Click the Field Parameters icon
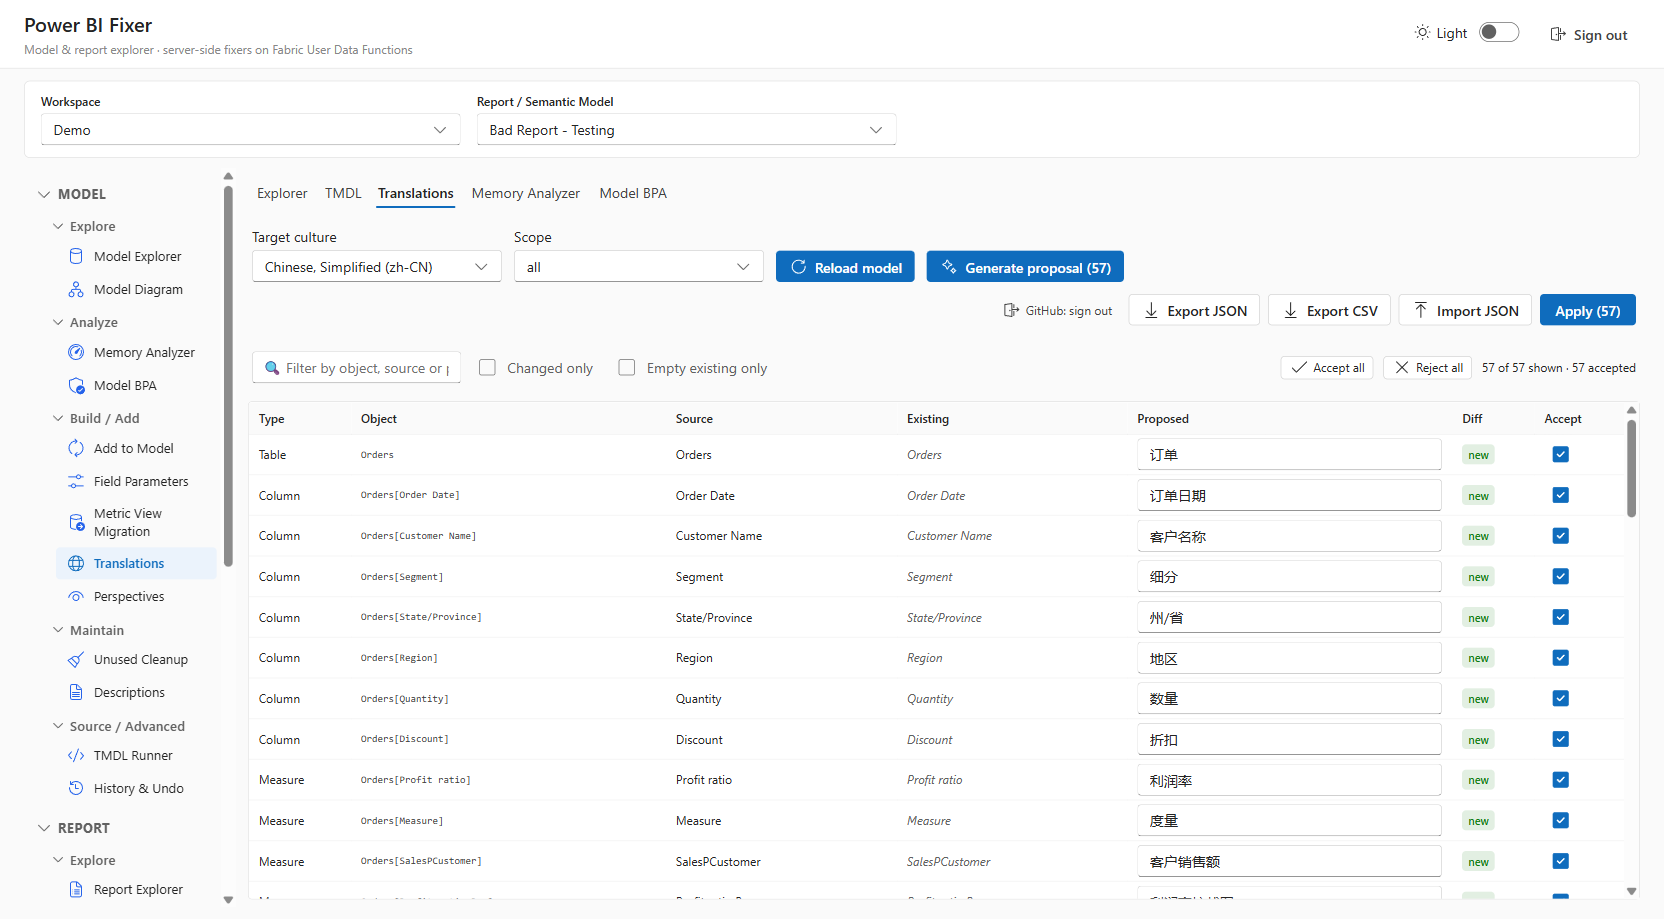1664x919 pixels. coord(76,481)
